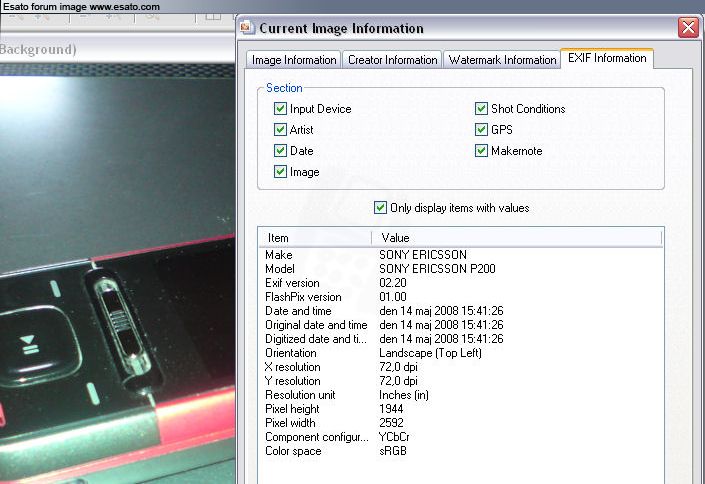The image size is (705, 484).
Task: Click the SONY ERICSSON P200 value
Action: point(437,269)
